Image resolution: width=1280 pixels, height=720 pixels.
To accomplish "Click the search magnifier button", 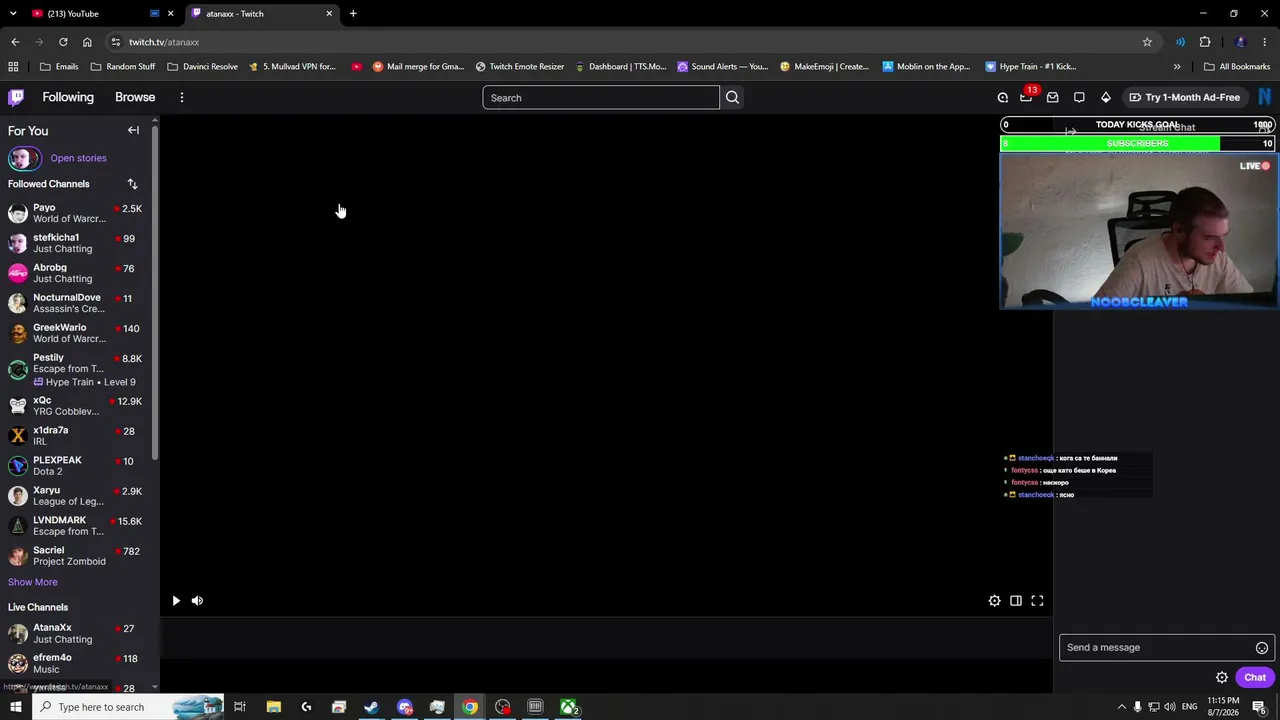I will (732, 97).
